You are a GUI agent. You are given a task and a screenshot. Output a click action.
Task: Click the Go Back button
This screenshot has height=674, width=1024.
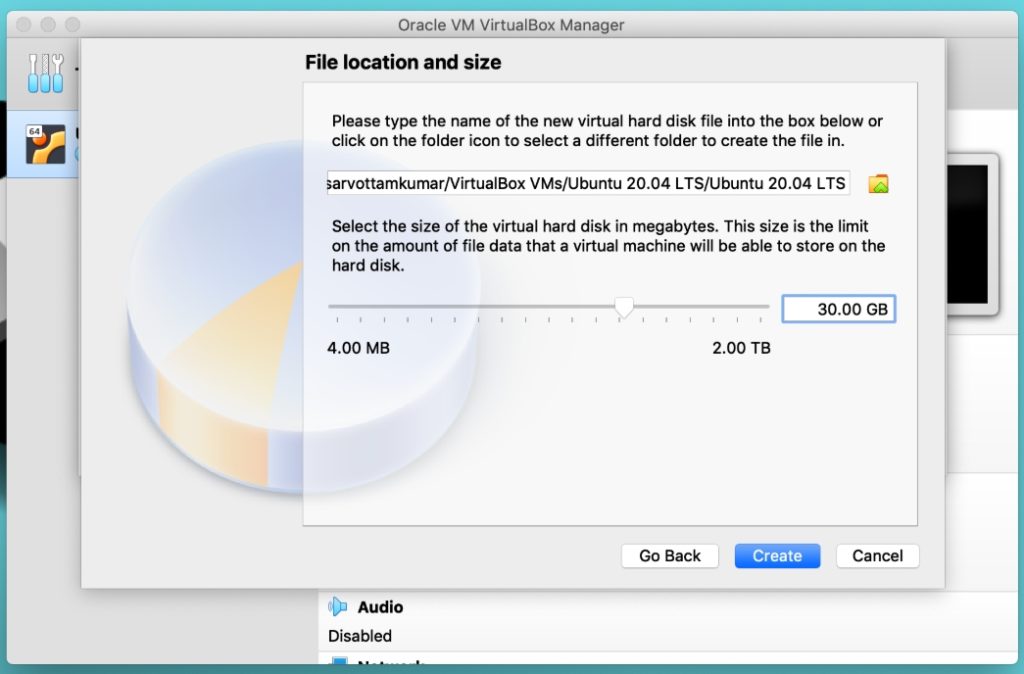tap(670, 556)
